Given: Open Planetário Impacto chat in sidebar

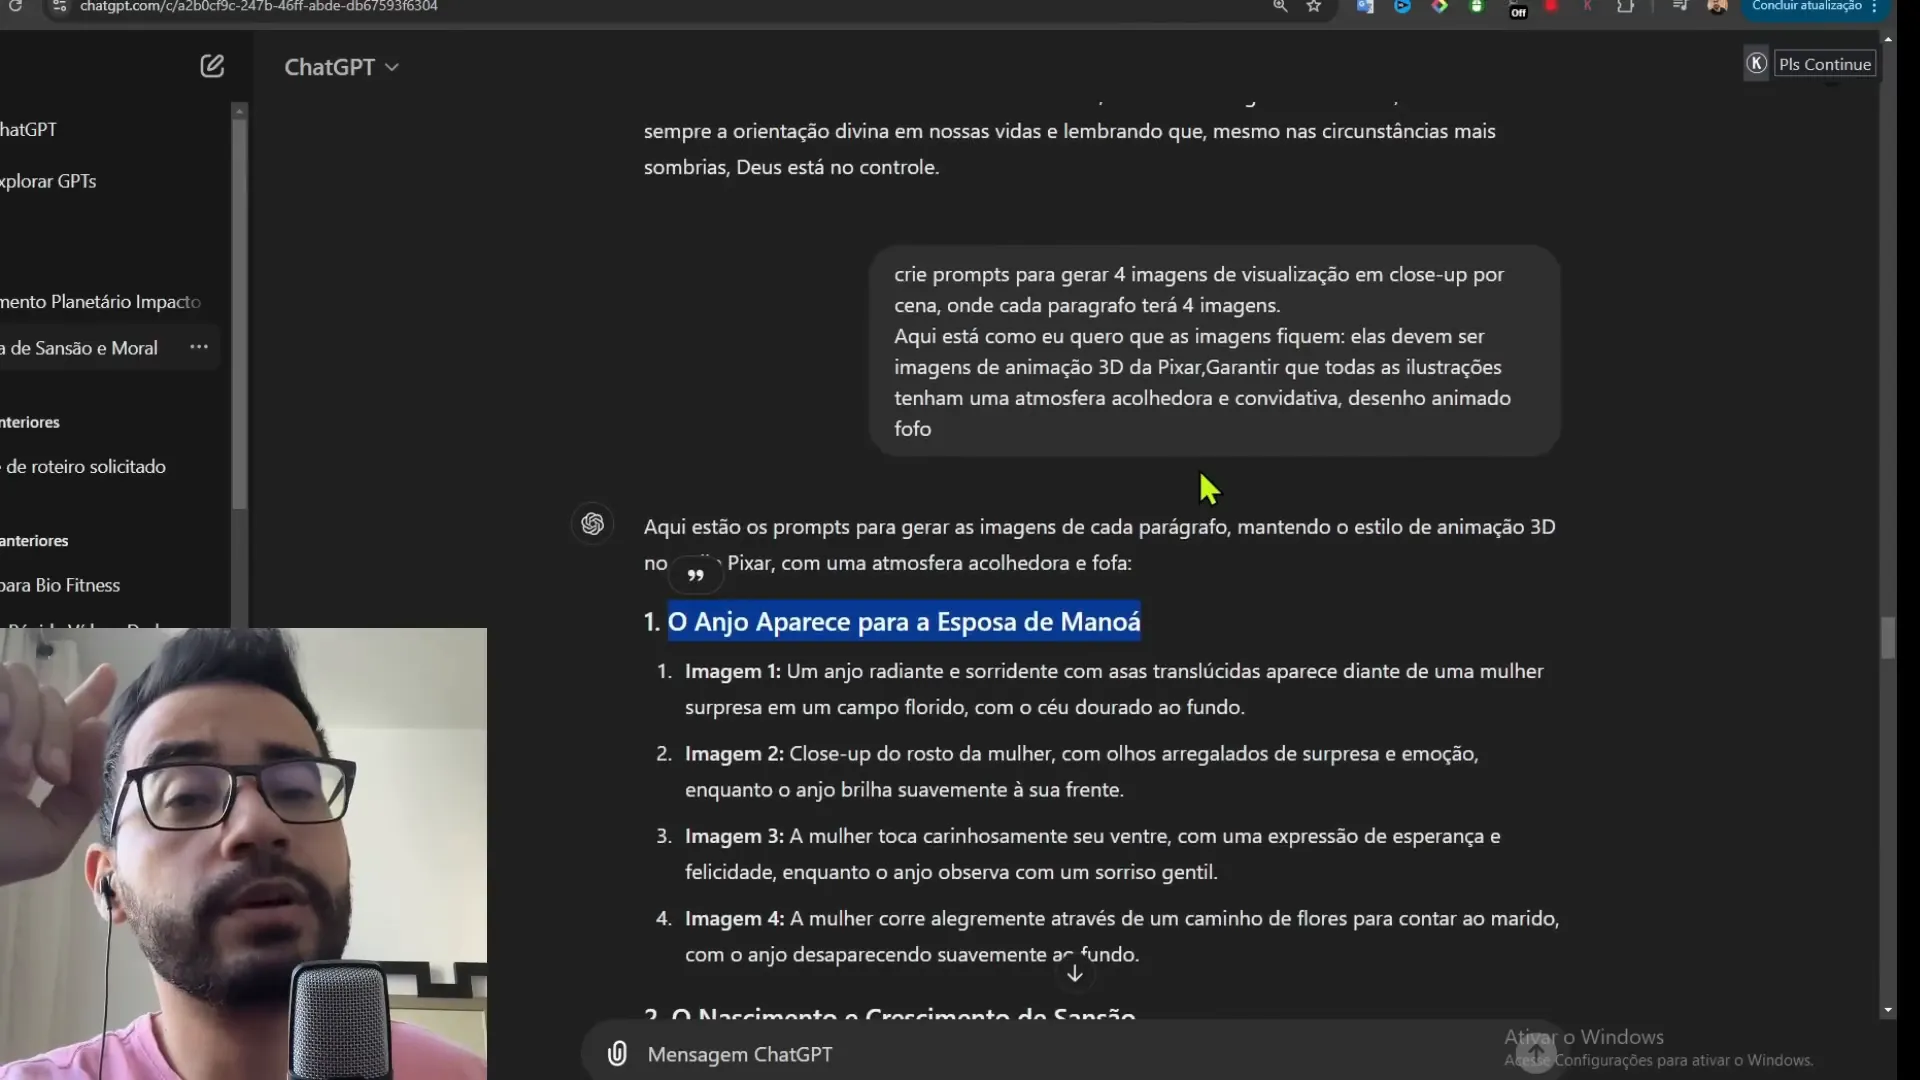Looking at the screenshot, I should [100, 301].
